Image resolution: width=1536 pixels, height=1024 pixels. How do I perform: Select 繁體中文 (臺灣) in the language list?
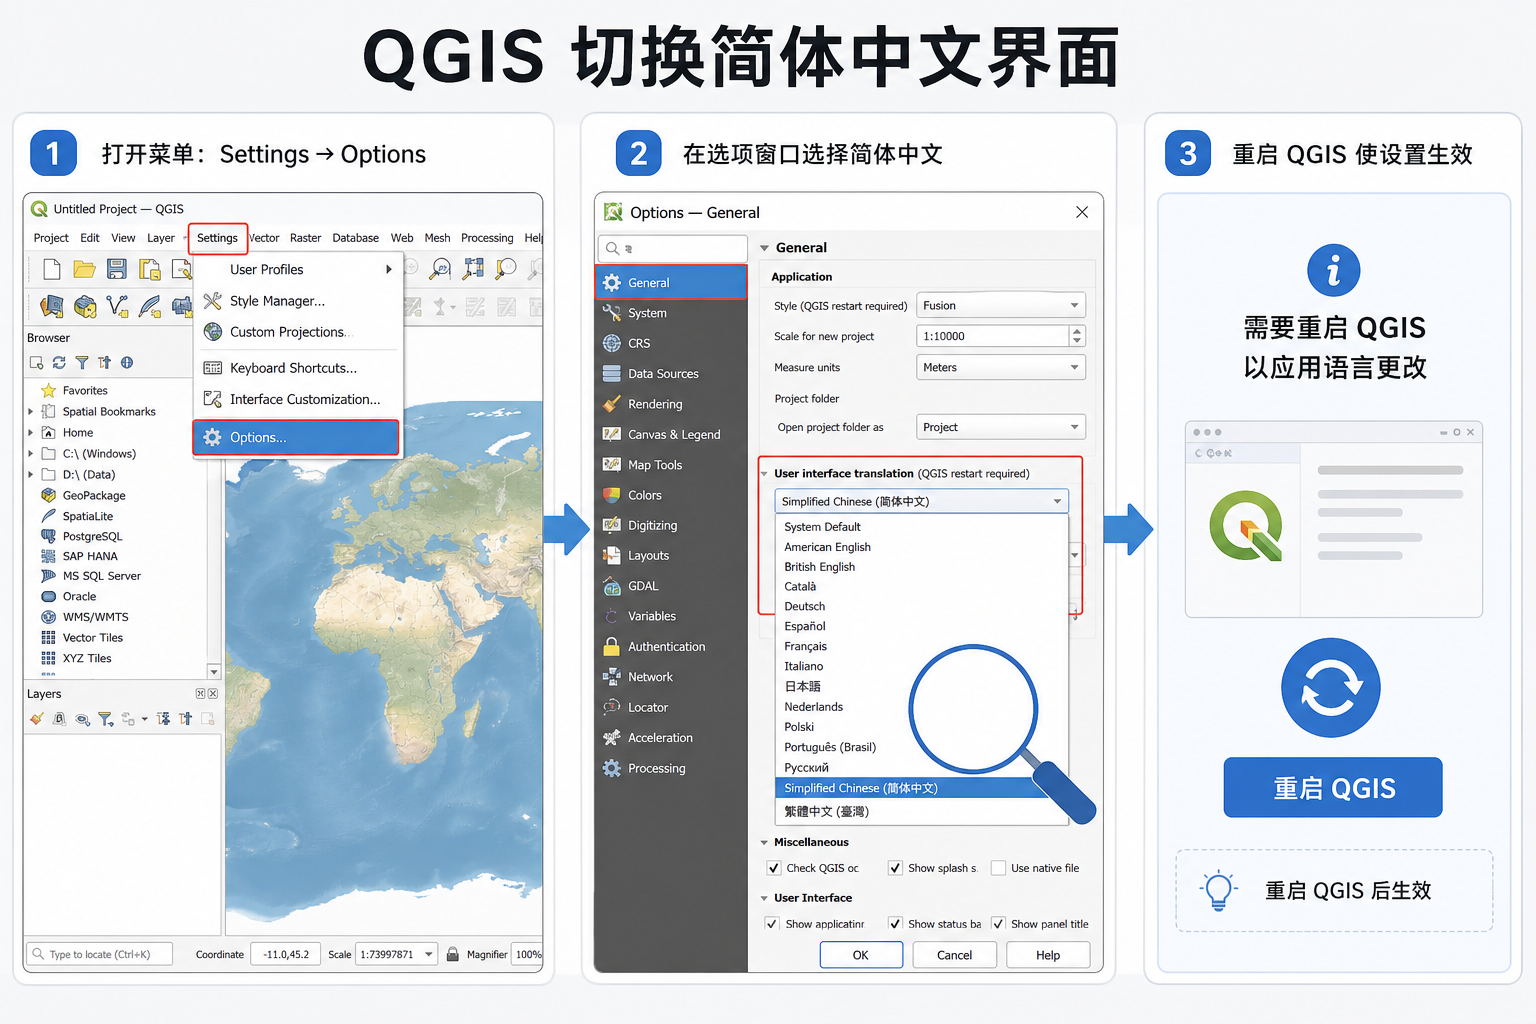(921, 811)
